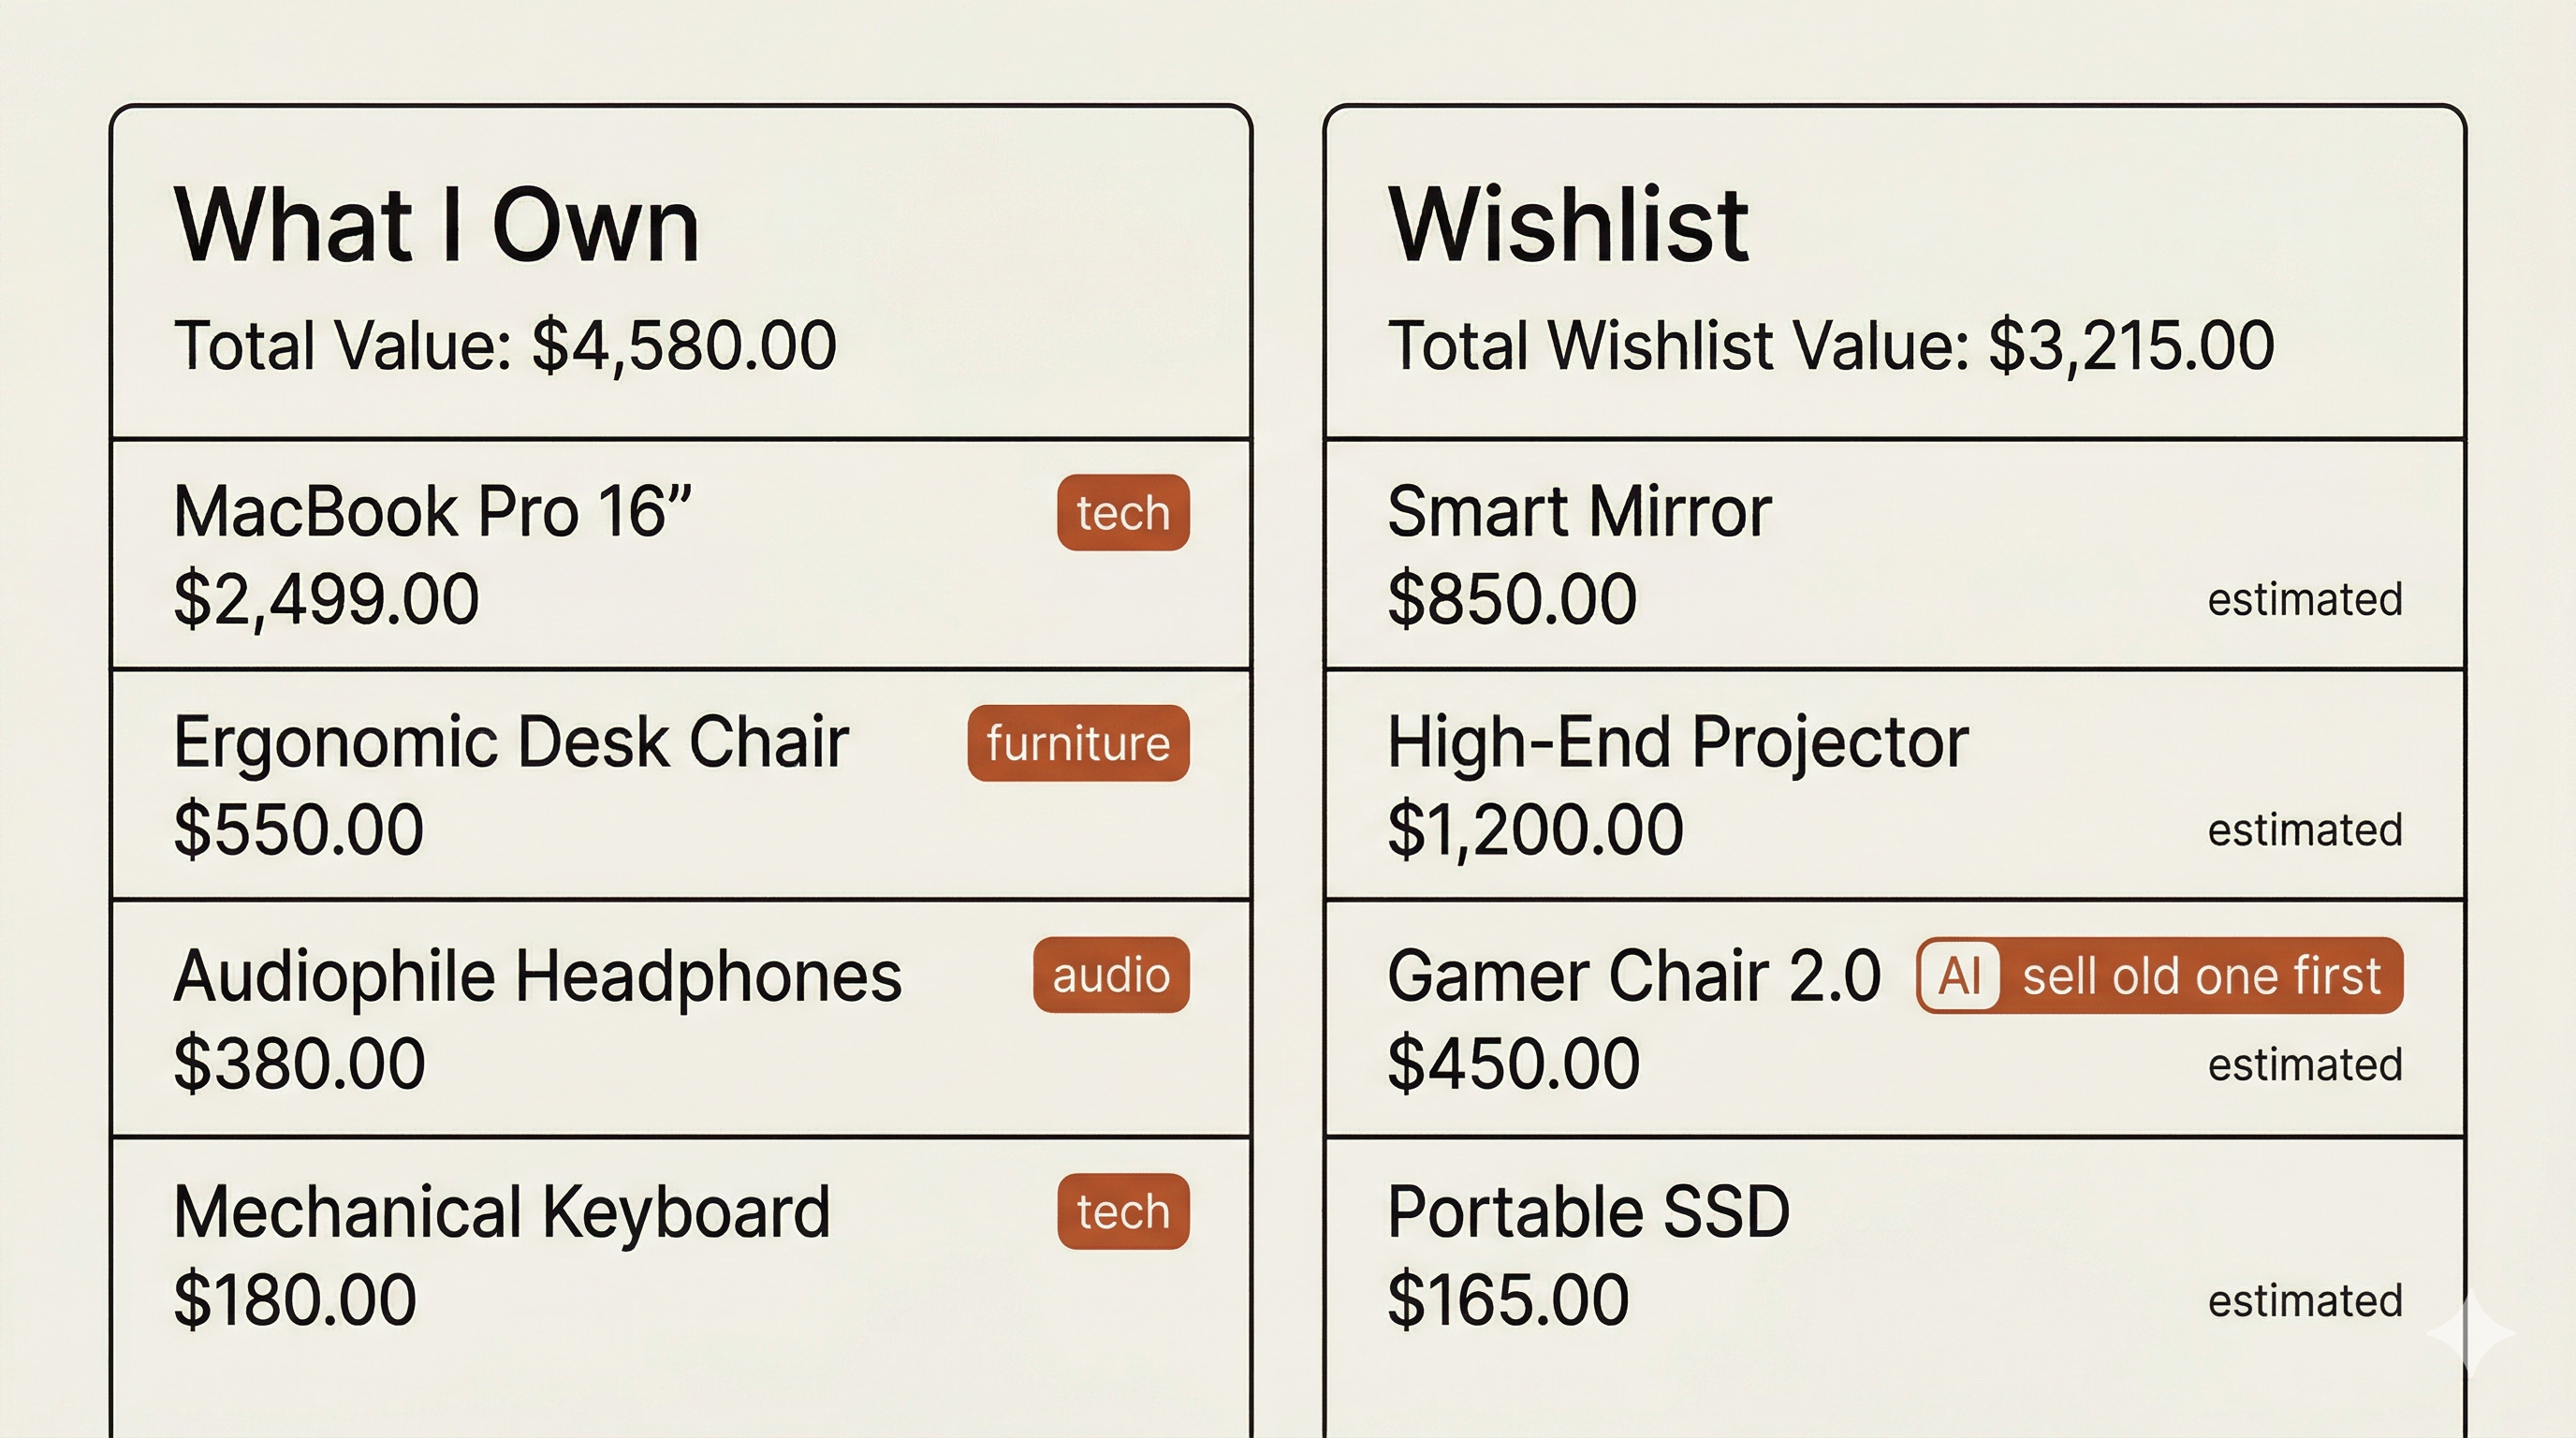Image resolution: width=2576 pixels, height=1438 pixels.
Task: Expand the MacBook Pro 16" entry
Action: click(600, 555)
